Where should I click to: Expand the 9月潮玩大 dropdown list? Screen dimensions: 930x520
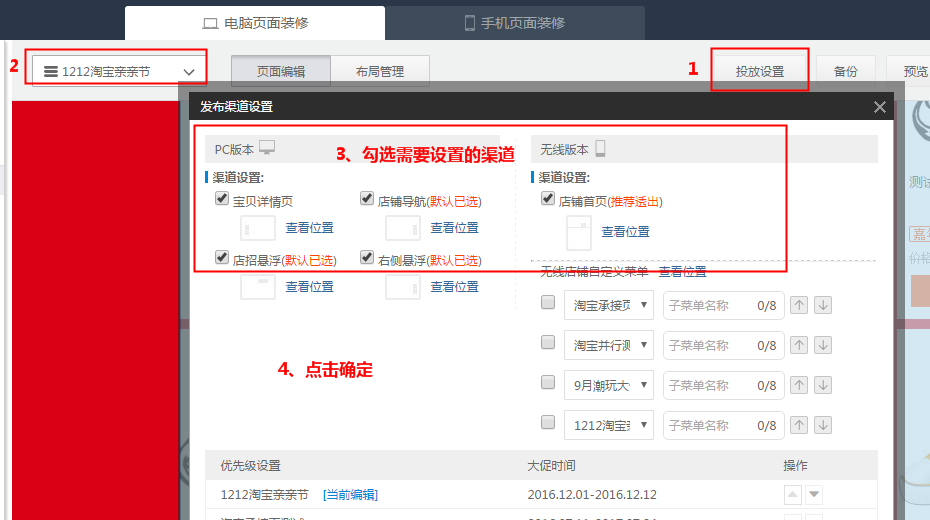pyautogui.click(x=609, y=385)
